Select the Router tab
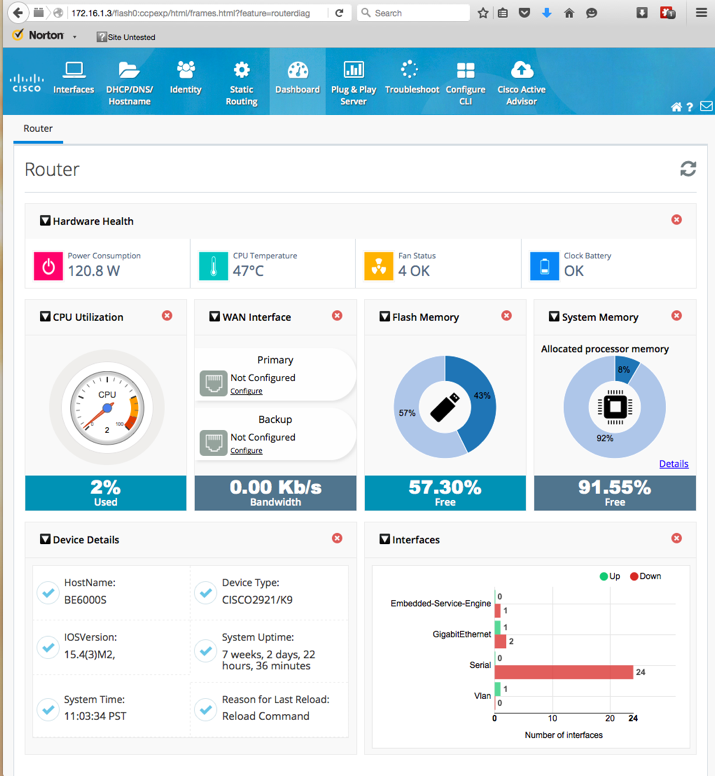 point(38,129)
